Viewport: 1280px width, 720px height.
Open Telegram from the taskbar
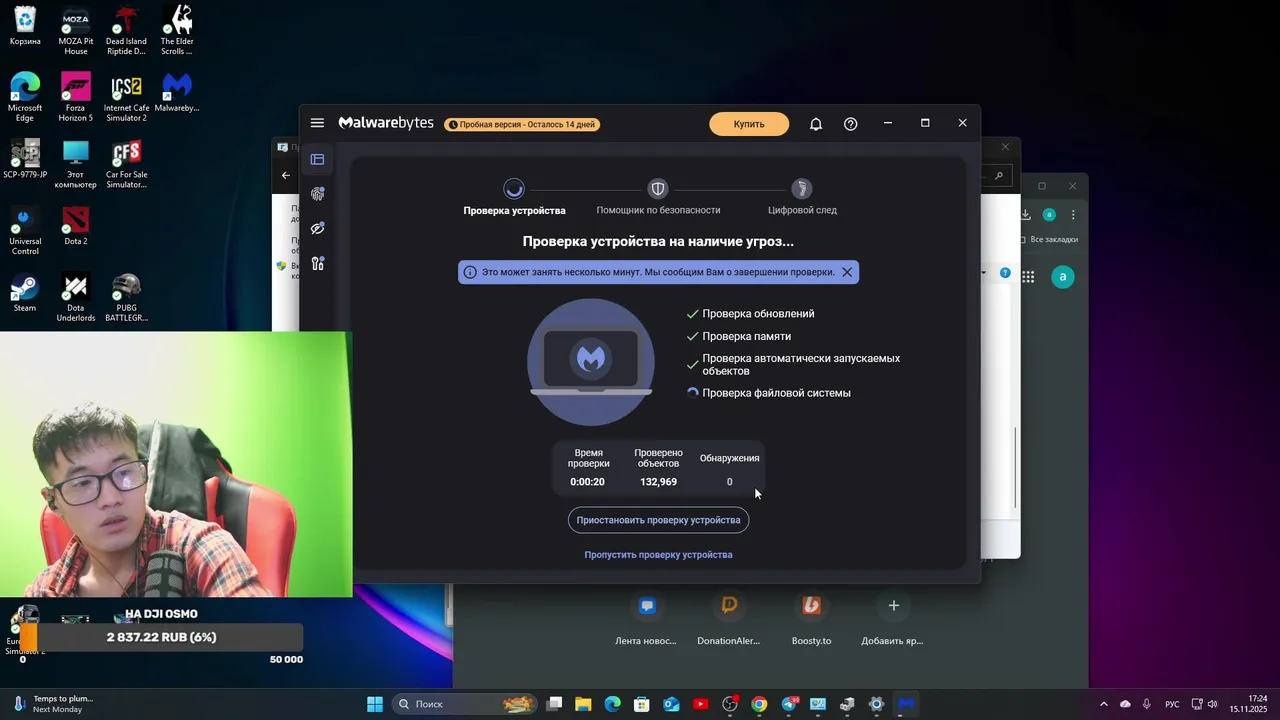pos(789,704)
